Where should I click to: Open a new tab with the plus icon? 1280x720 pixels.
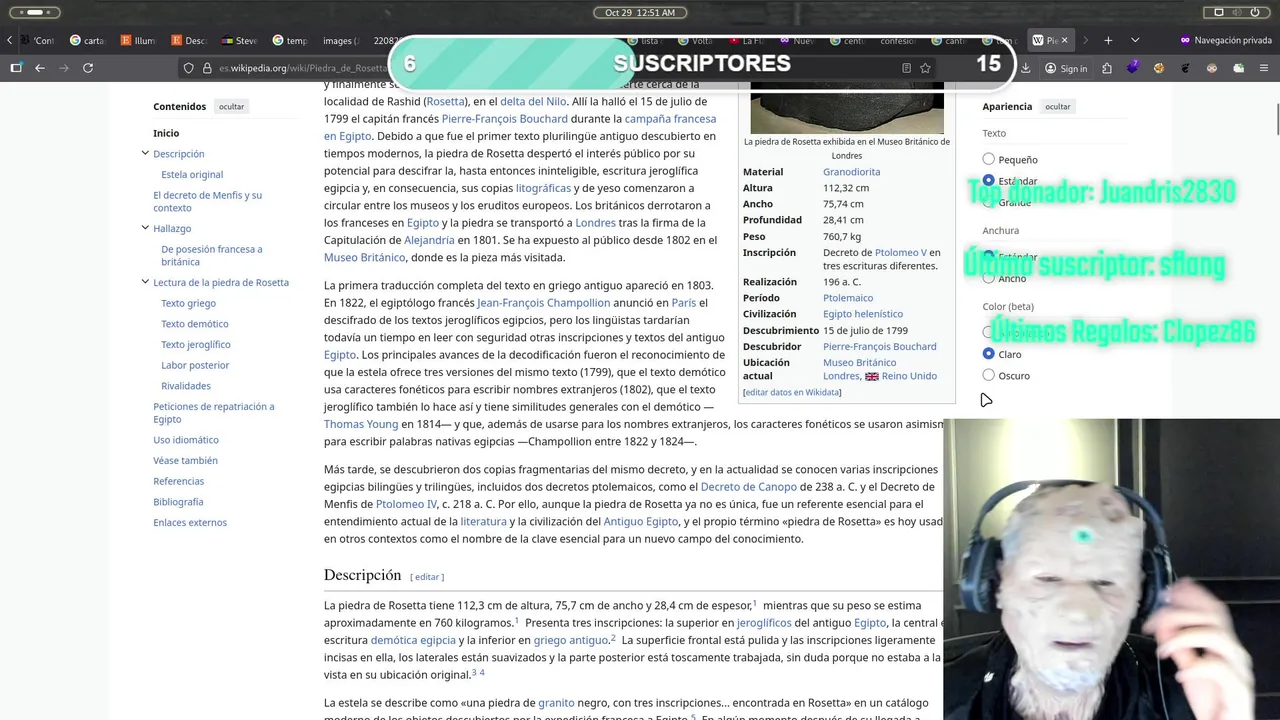tap(1108, 40)
